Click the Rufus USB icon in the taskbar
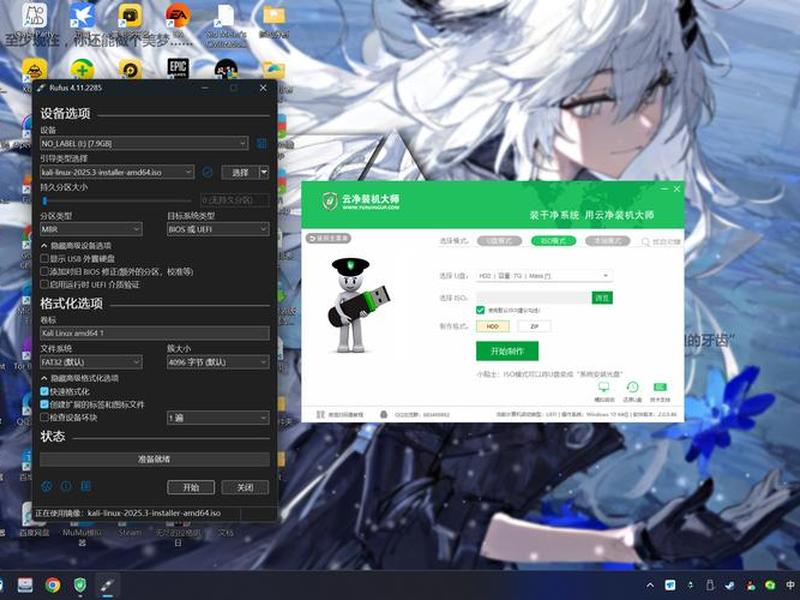 click(107, 585)
